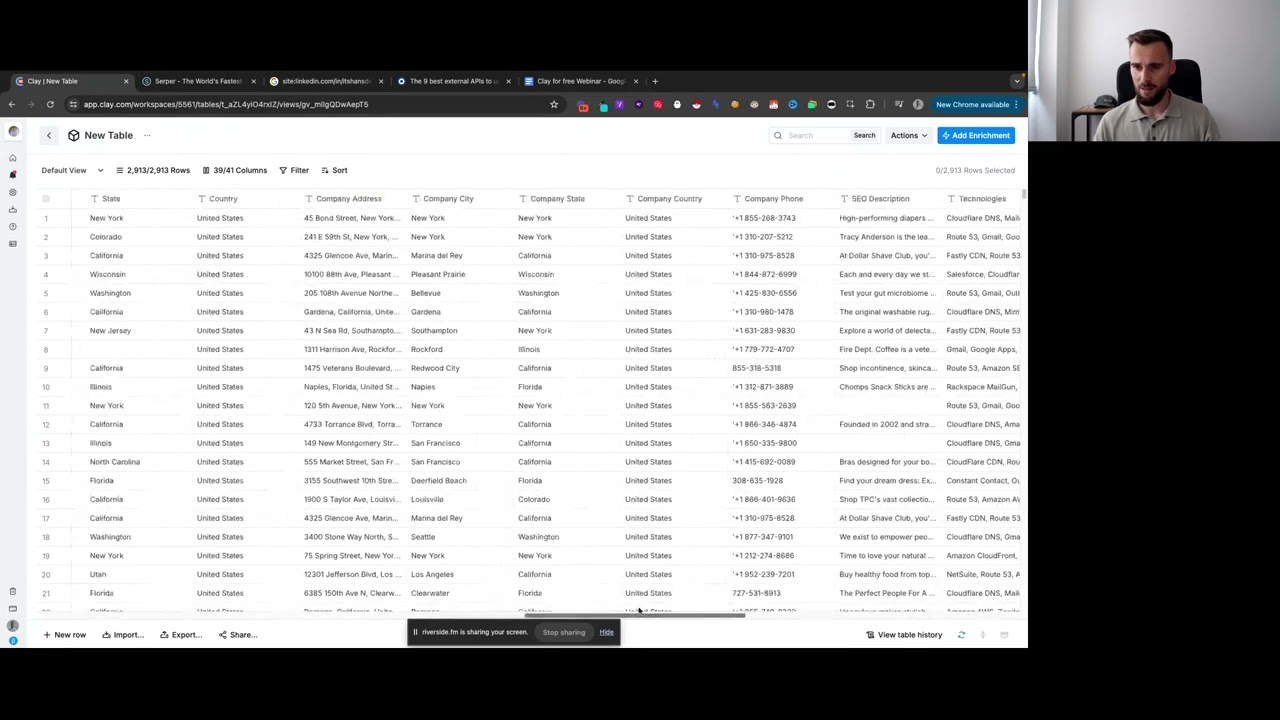Click Stop sharing in the riverside.fm bar
This screenshot has height=720, width=1280.
(564, 632)
